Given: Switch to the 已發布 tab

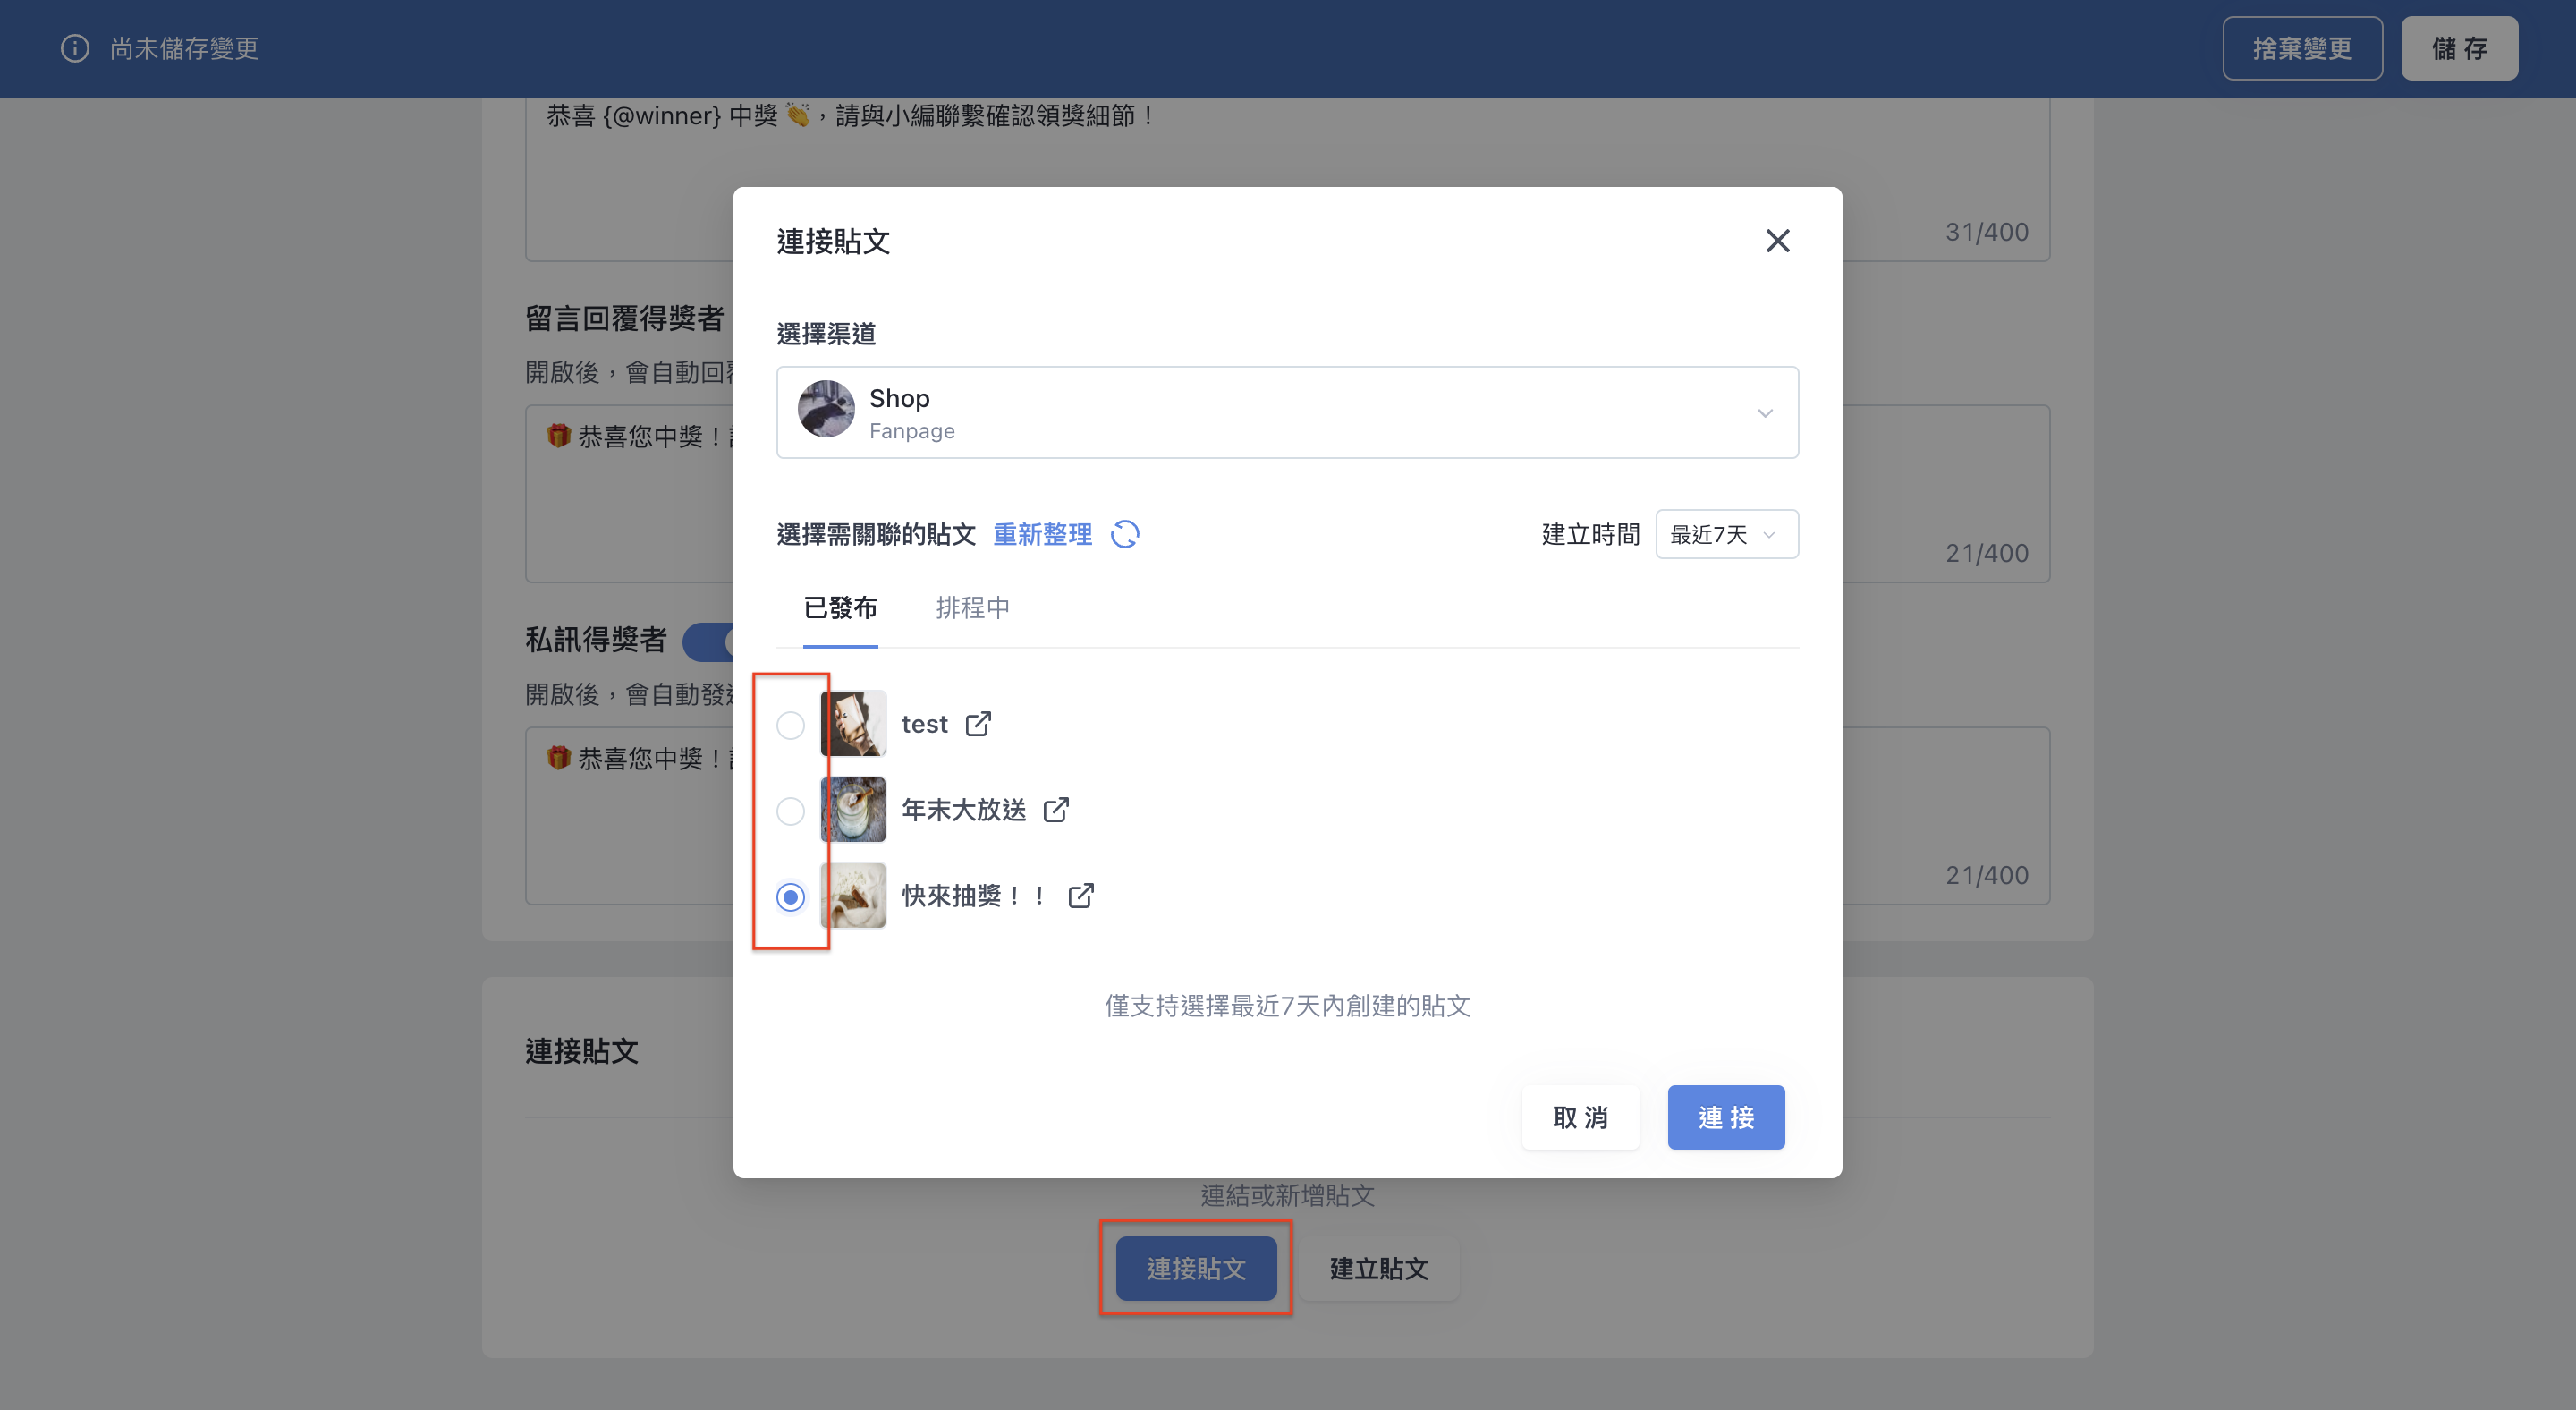Looking at the screenshot, I should [840, 608].
